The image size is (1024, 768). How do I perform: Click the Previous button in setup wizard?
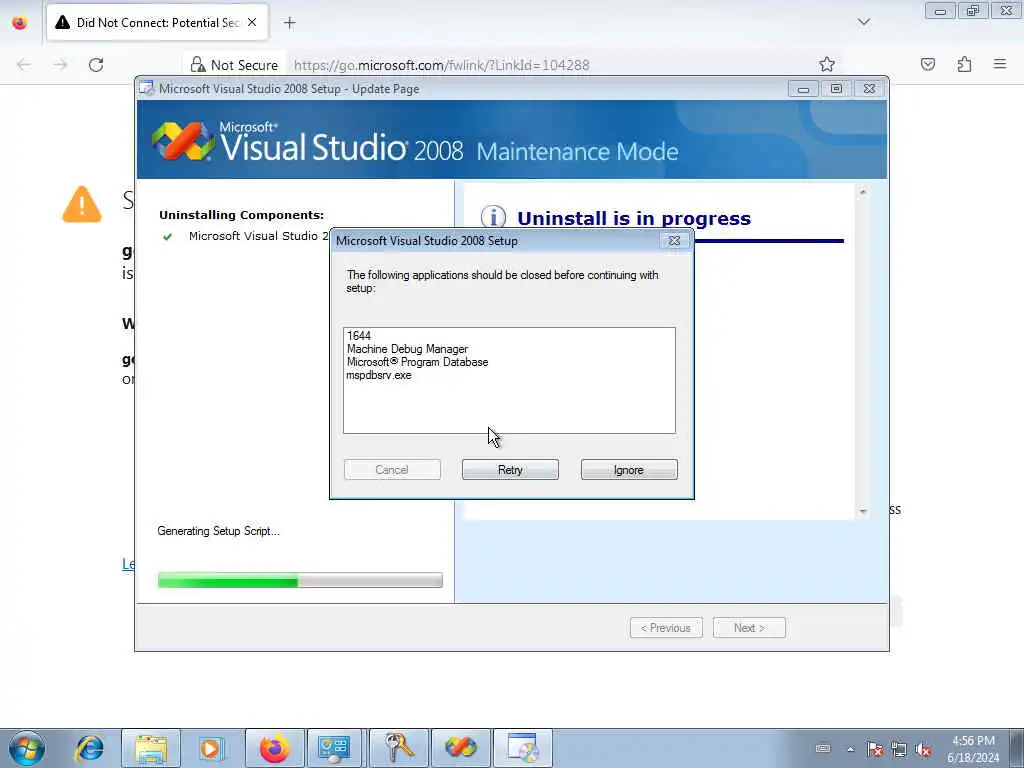[666, 628]
